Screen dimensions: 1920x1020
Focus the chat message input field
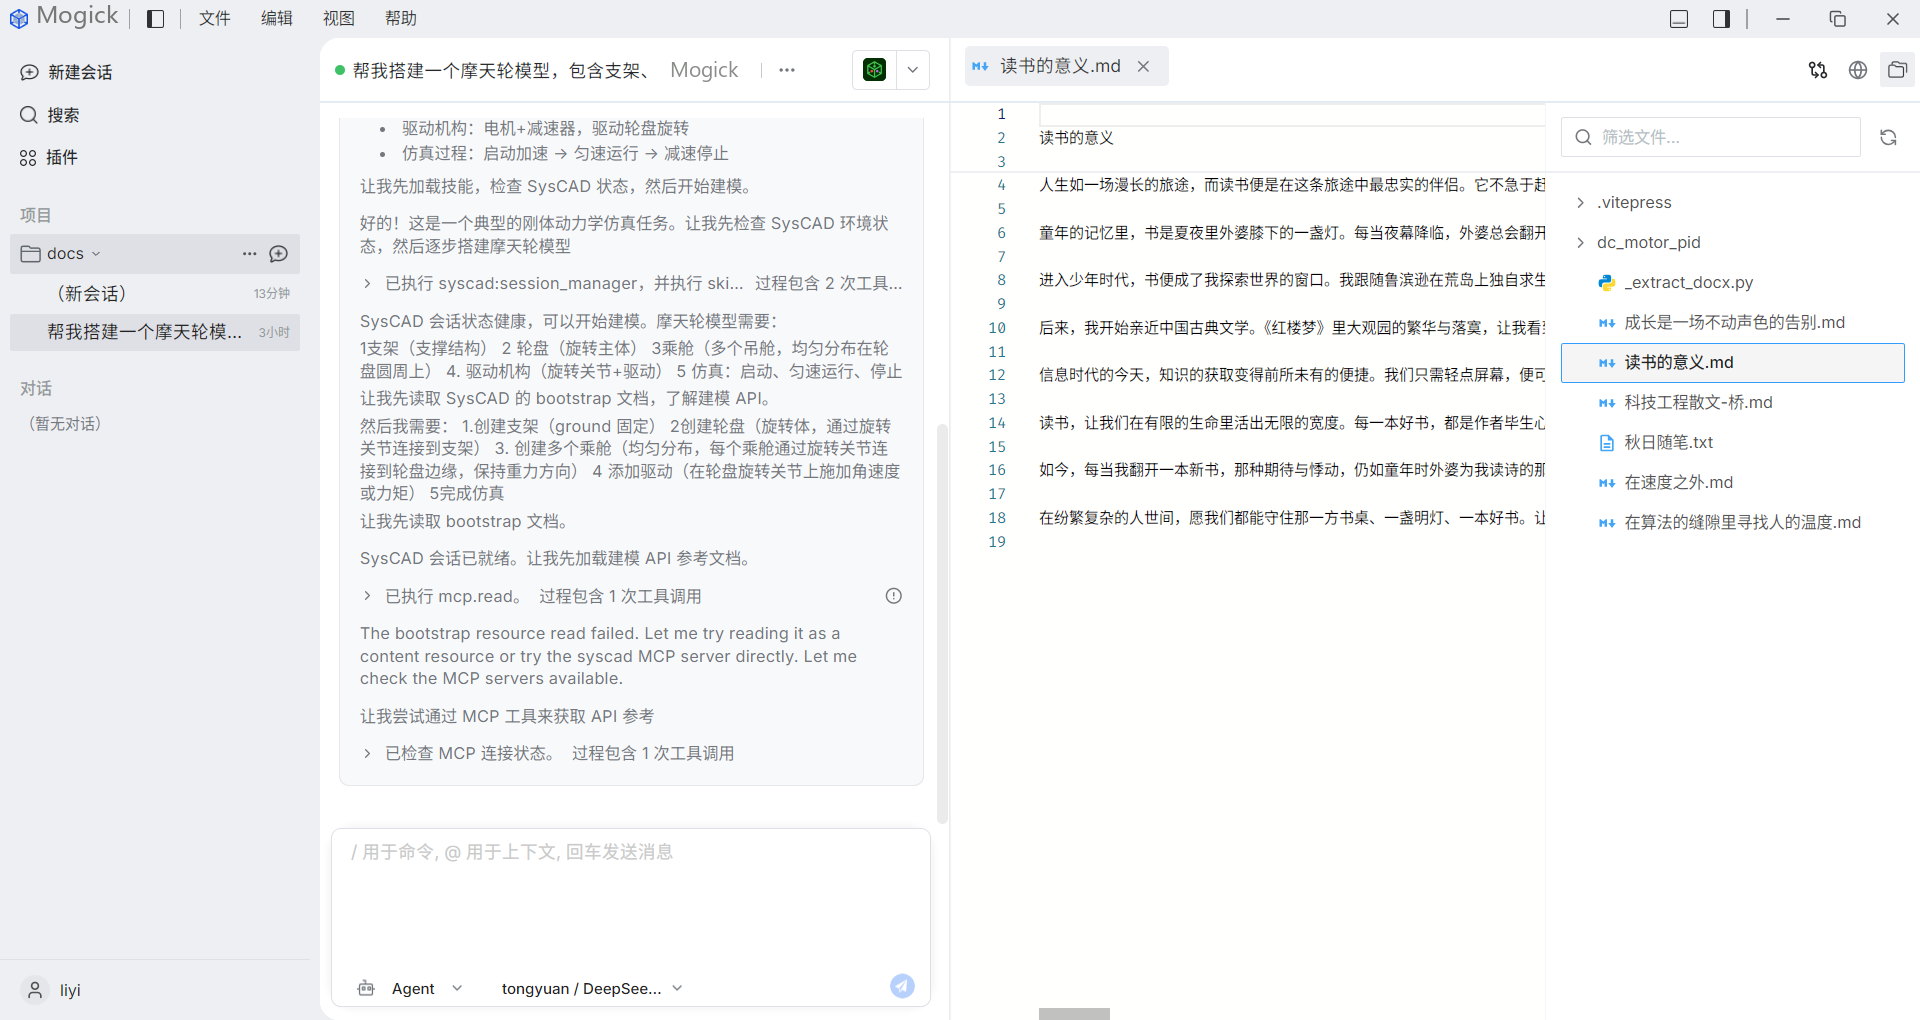630,900
